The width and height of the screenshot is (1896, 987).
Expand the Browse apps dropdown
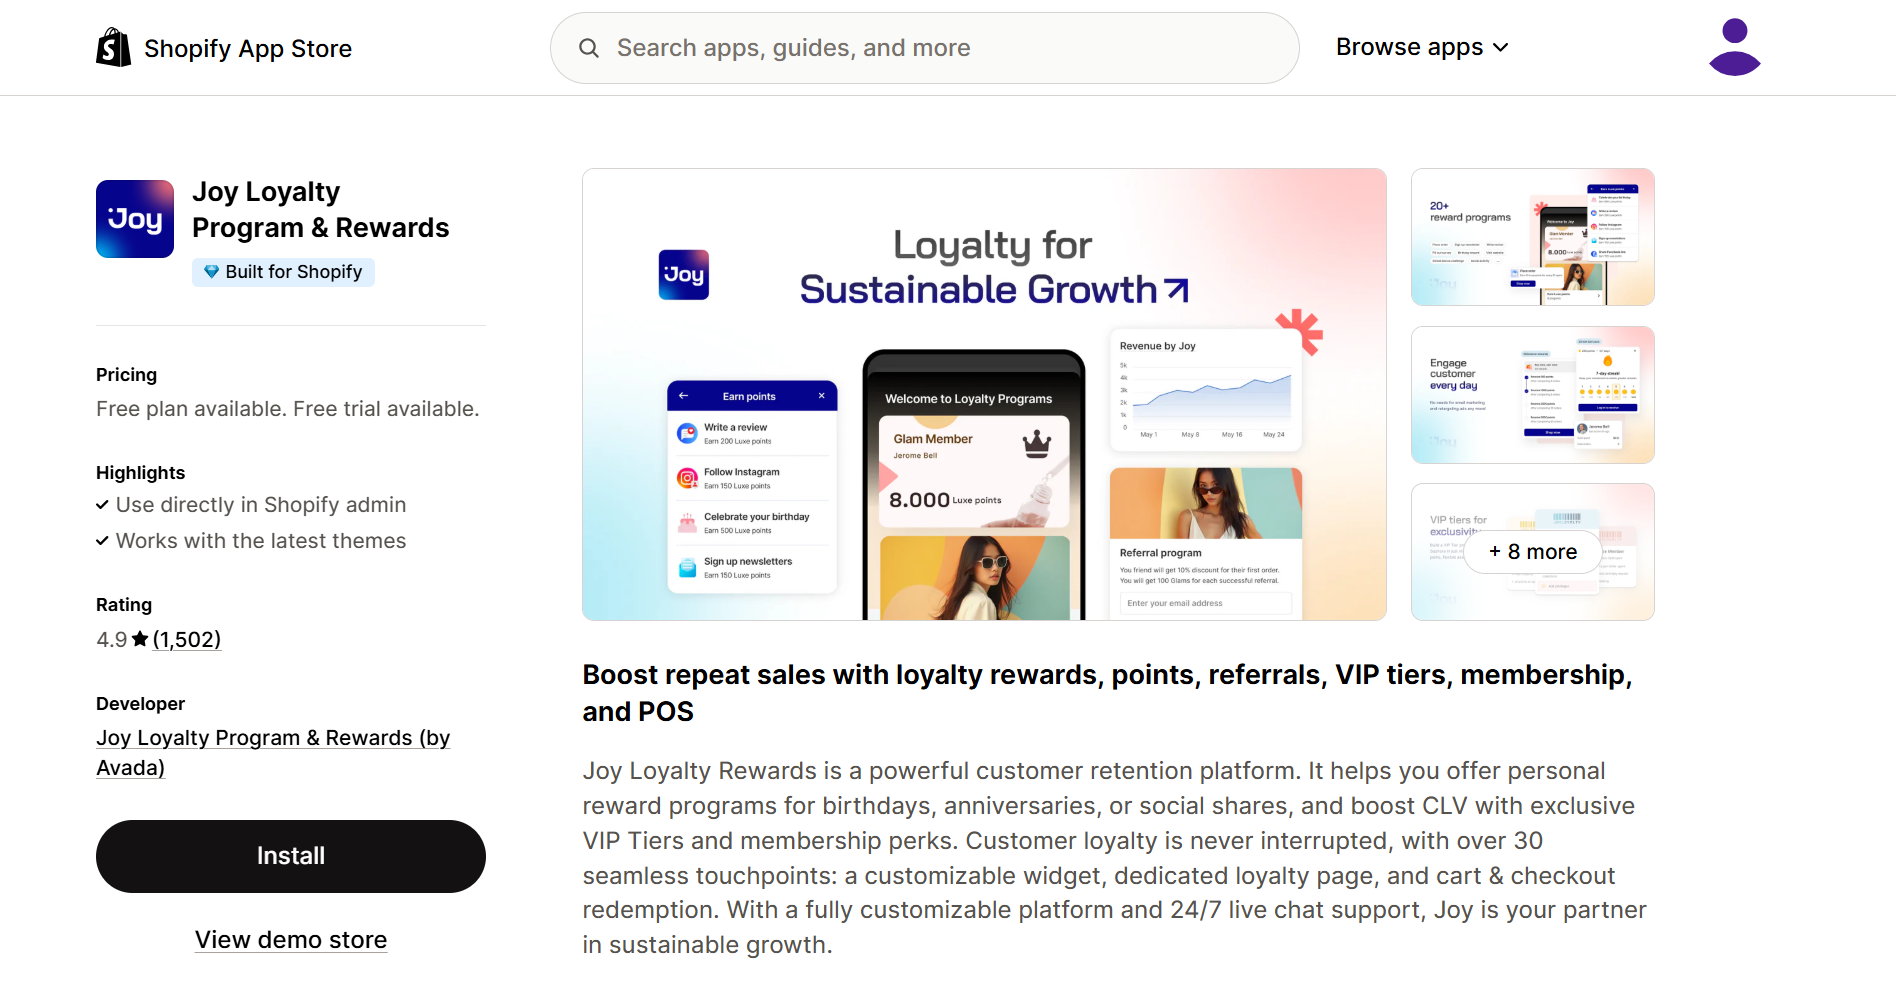[1410, 47]
